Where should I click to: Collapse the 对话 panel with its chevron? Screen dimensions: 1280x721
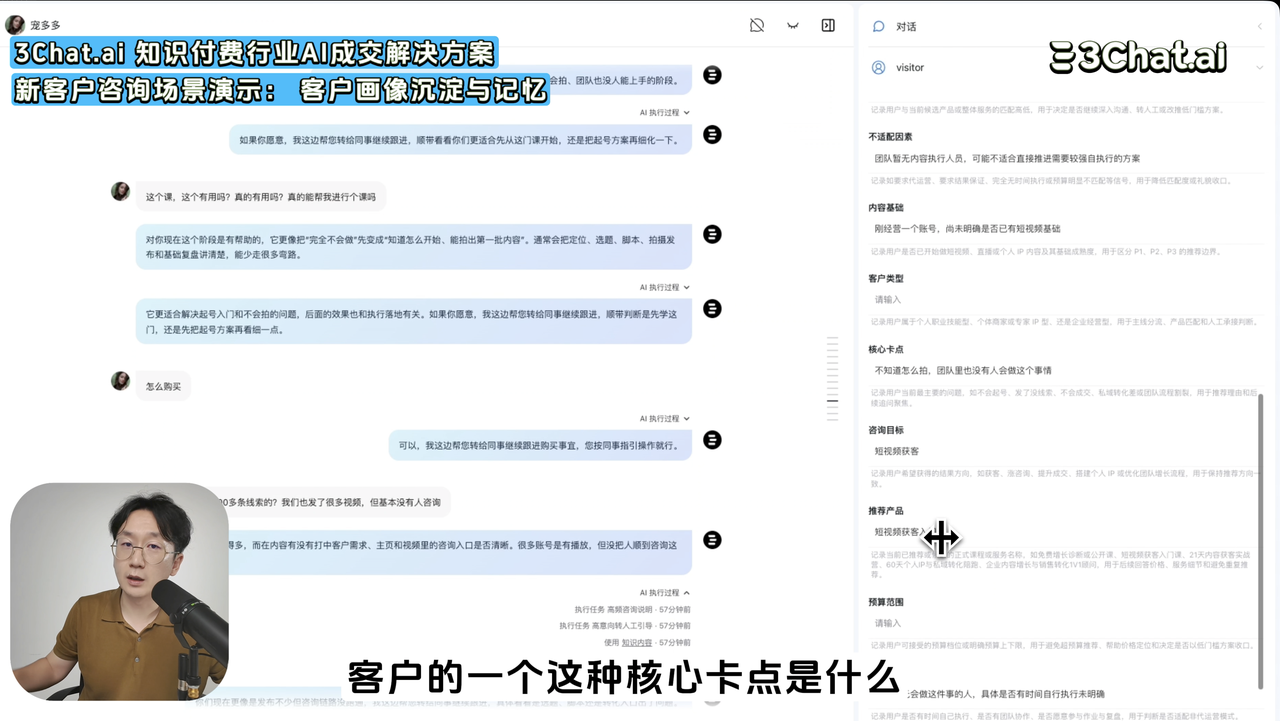point(1259,26)
